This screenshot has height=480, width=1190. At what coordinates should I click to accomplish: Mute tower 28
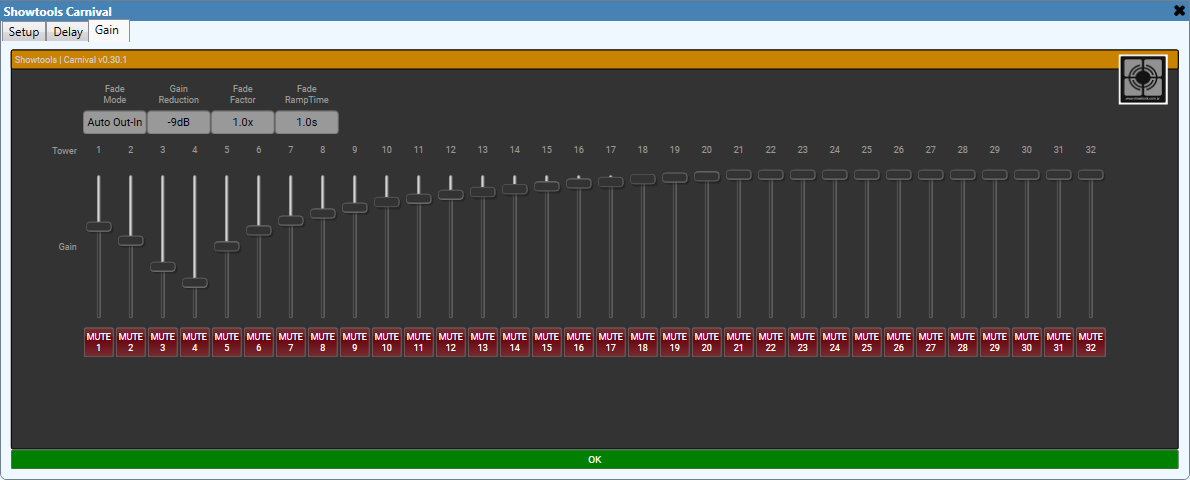coord(963,342)
